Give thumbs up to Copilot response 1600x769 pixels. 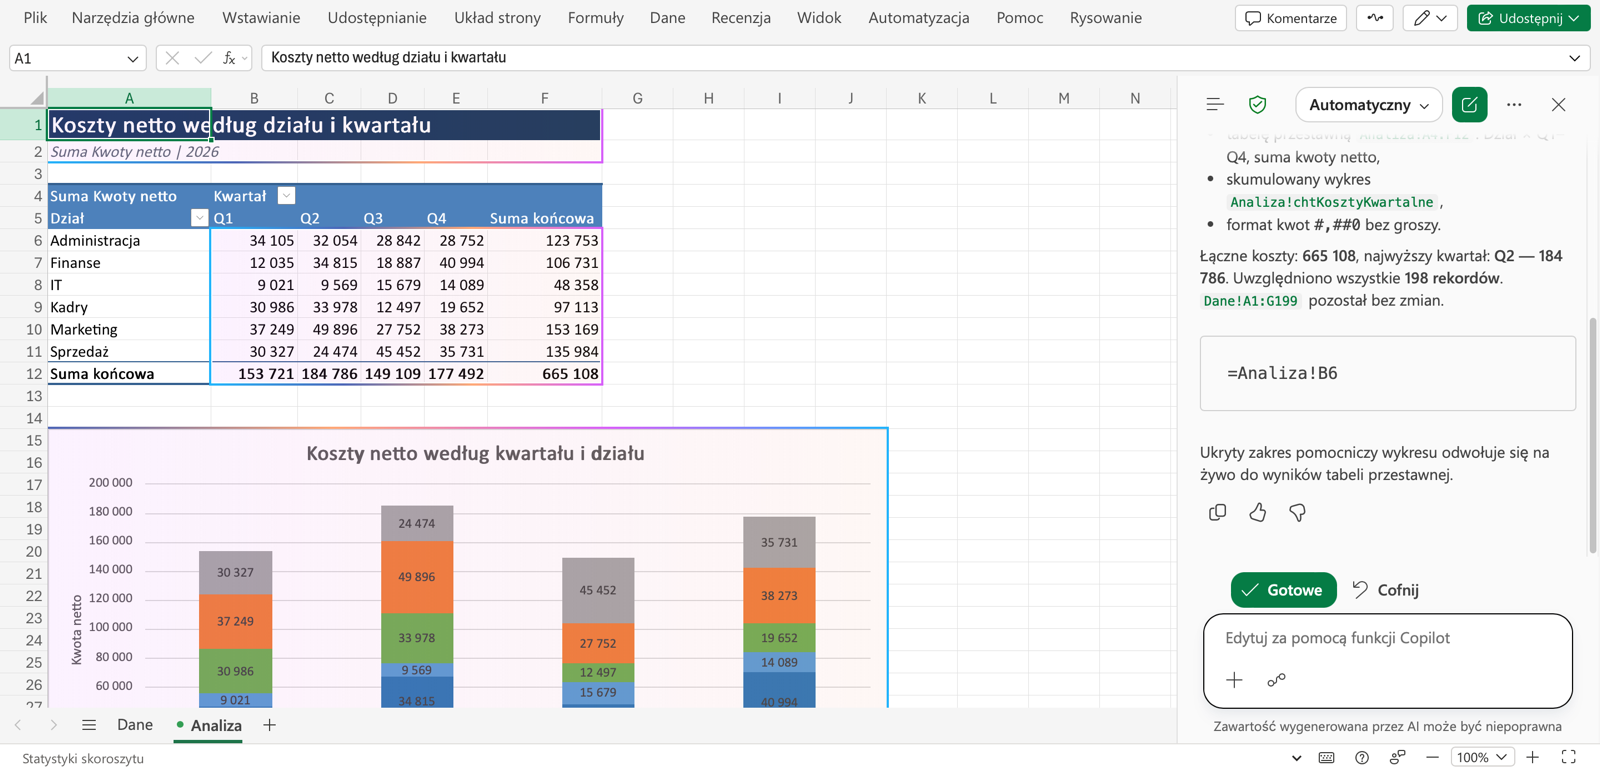(1257, 512)
